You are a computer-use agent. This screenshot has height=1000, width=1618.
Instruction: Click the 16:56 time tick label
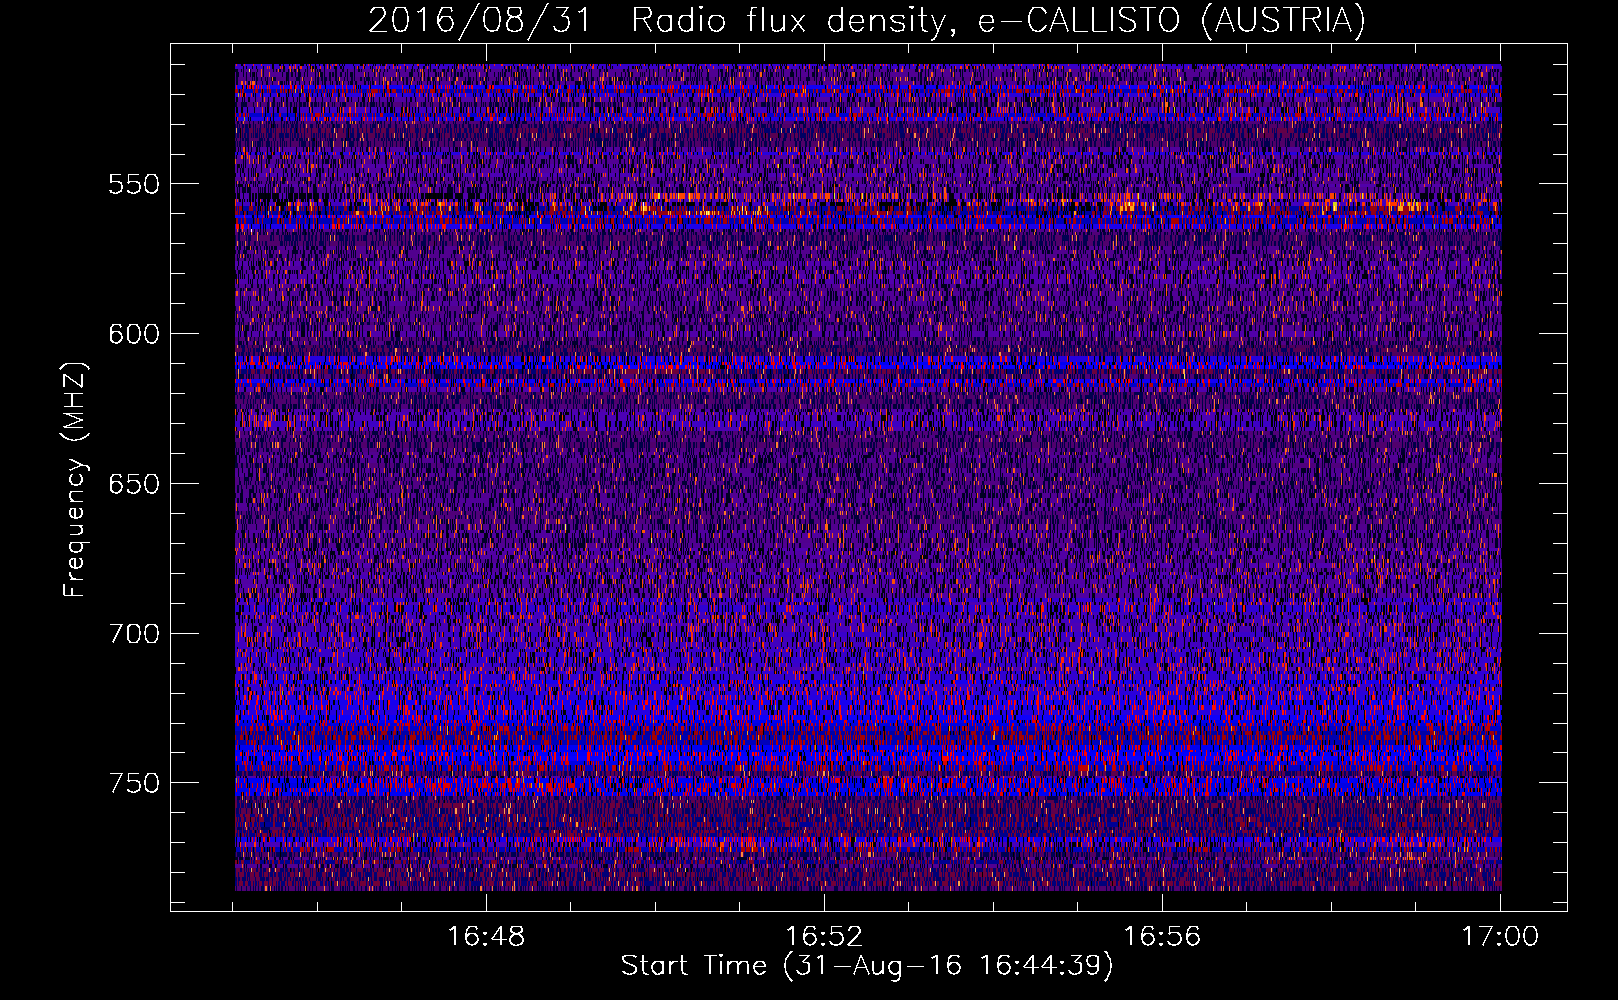1162,937
